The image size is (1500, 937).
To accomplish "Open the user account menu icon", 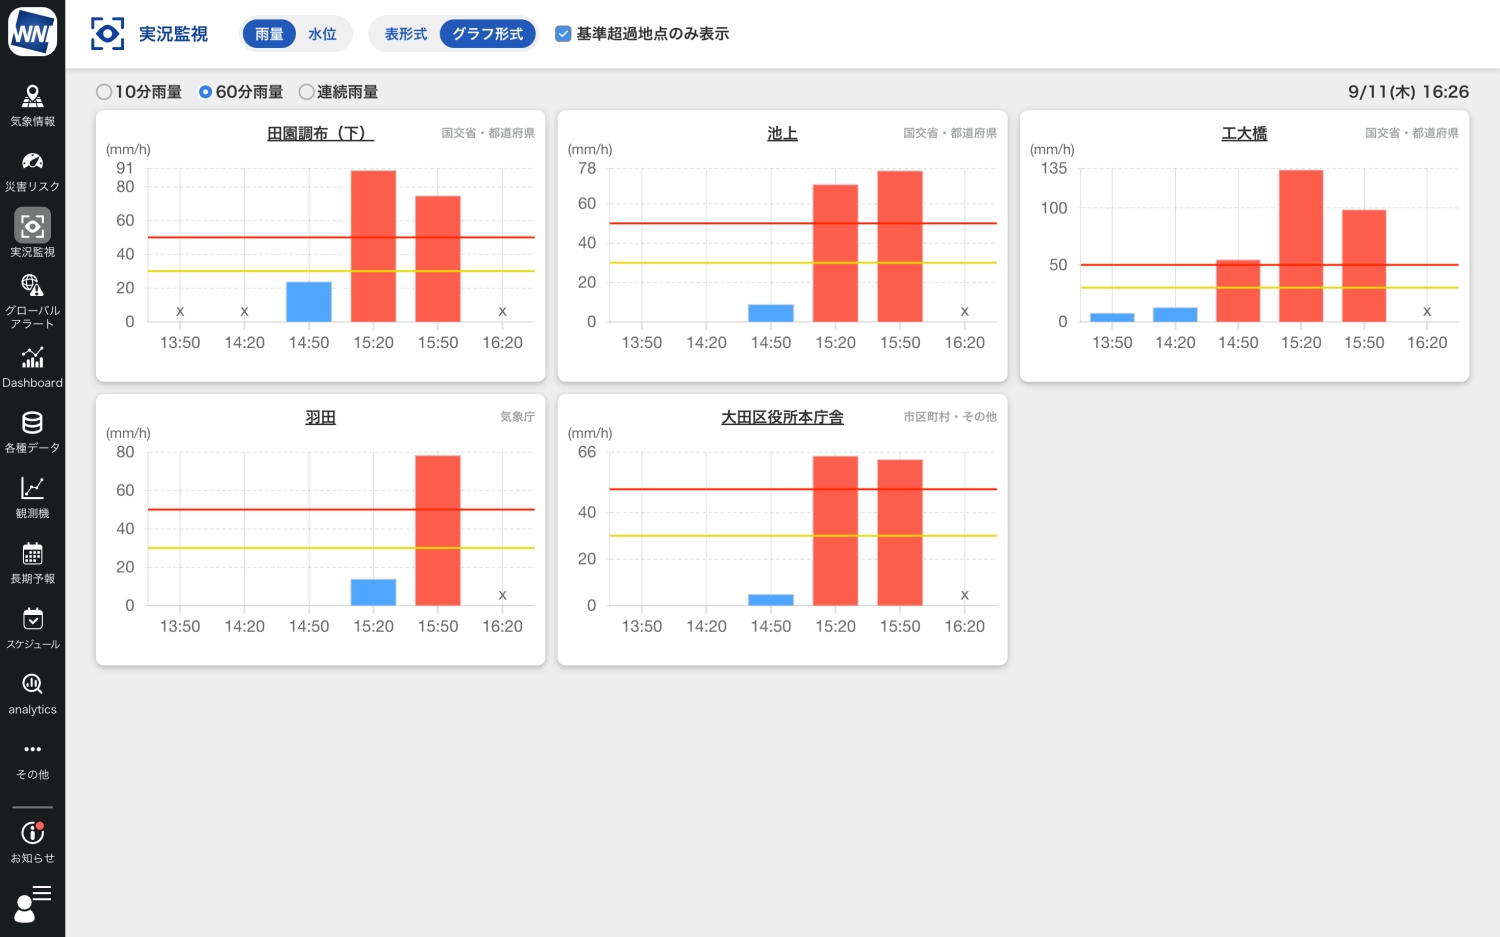I will 32,904.
